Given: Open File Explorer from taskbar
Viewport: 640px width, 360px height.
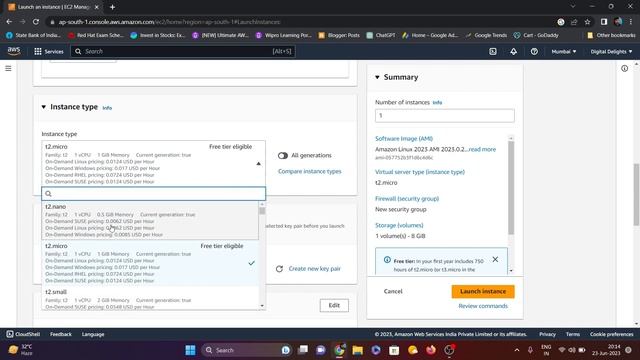Looking at the screenshot, I should tap(358, 350).
